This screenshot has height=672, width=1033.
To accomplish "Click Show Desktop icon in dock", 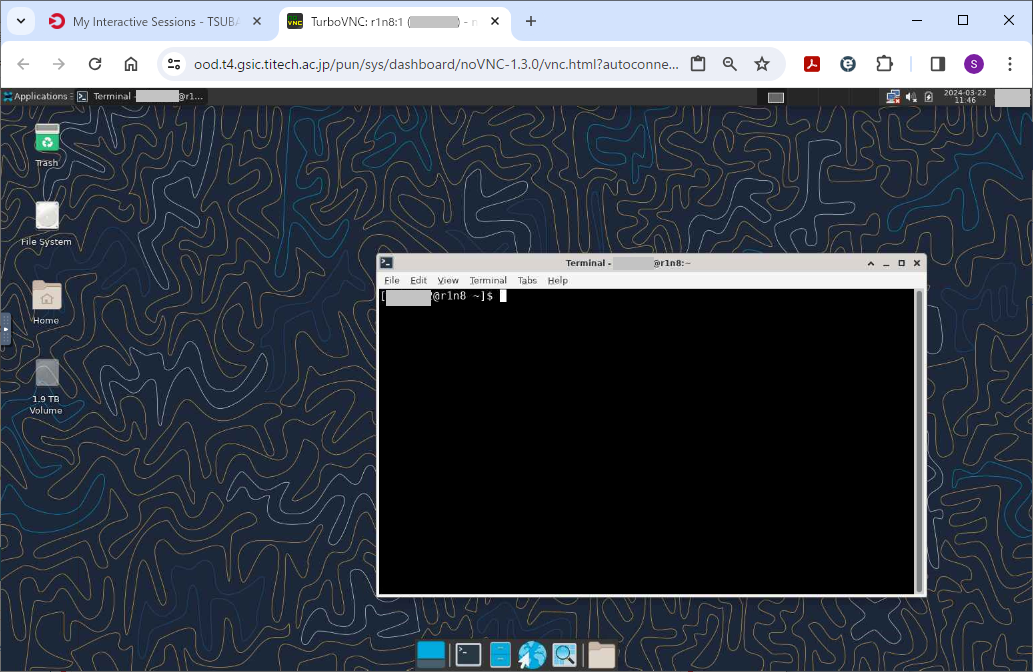I will click(x=431, y=655).
